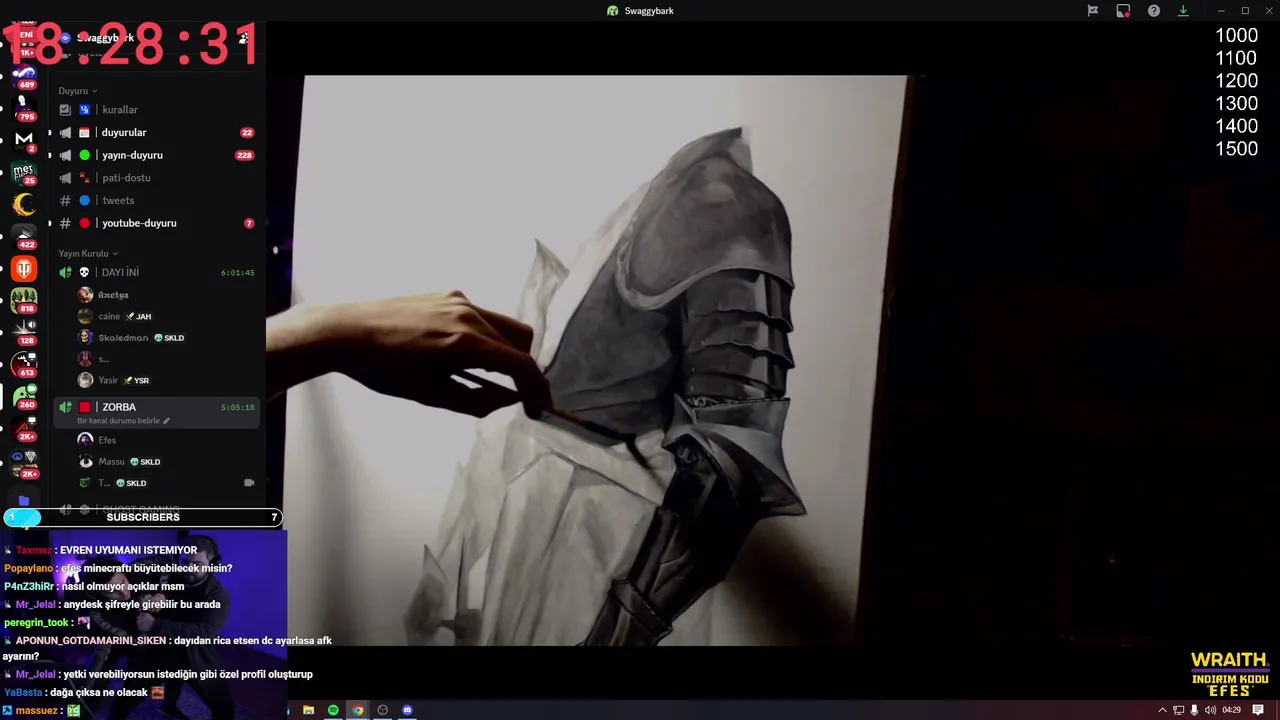Image resolution: width=1280 pixels, height=720 pixels.
Task: Open the yayın-duyuru channel
Action: 156,155
